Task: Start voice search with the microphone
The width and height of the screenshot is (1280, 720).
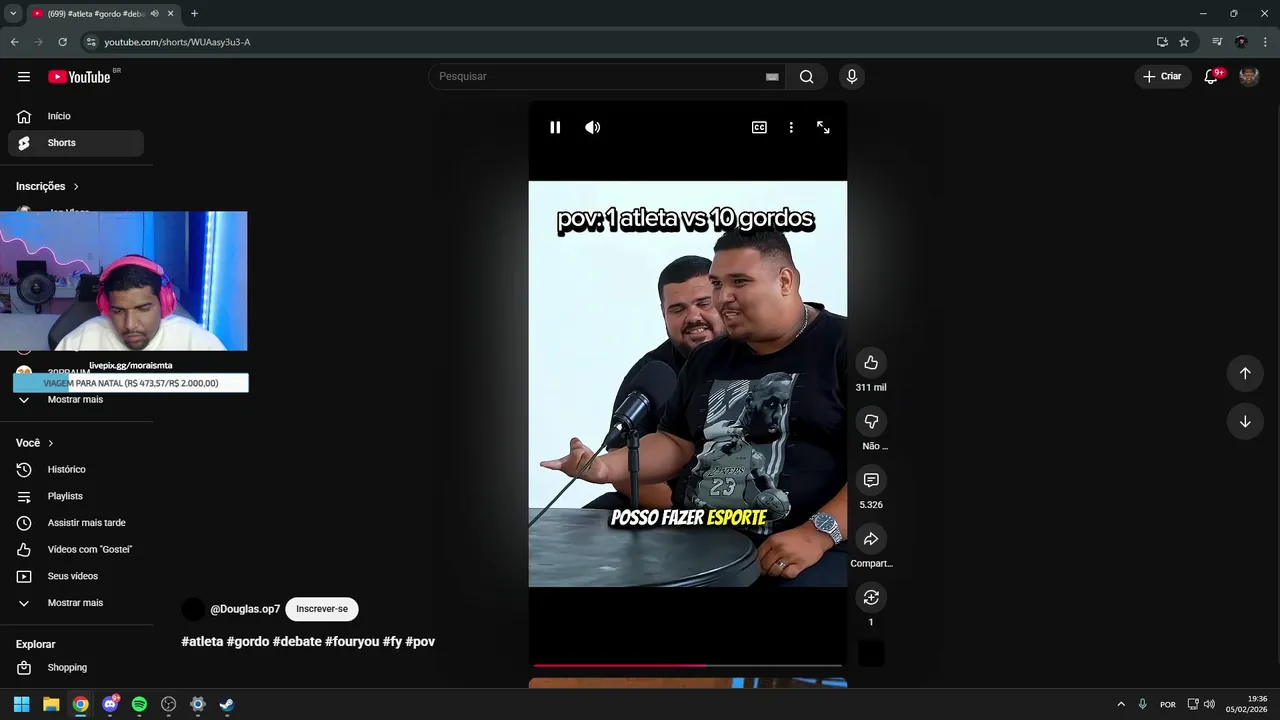Action: (851, 77)
